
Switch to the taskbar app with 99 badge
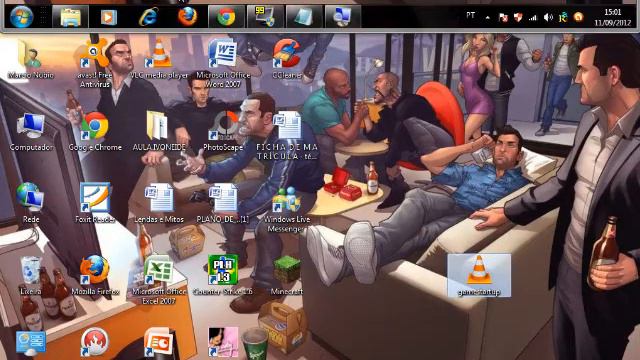click(265, 17)
